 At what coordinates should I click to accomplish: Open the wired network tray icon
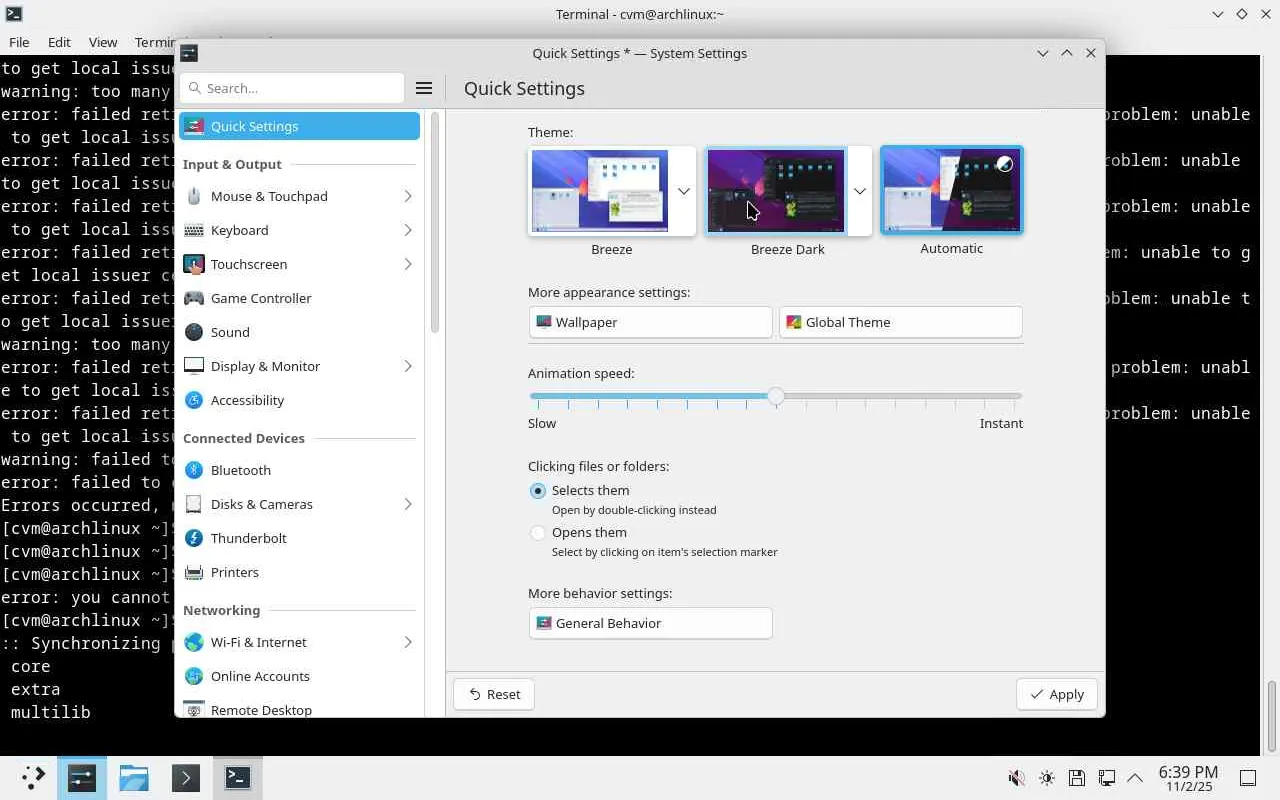(x=1107, y=778)
